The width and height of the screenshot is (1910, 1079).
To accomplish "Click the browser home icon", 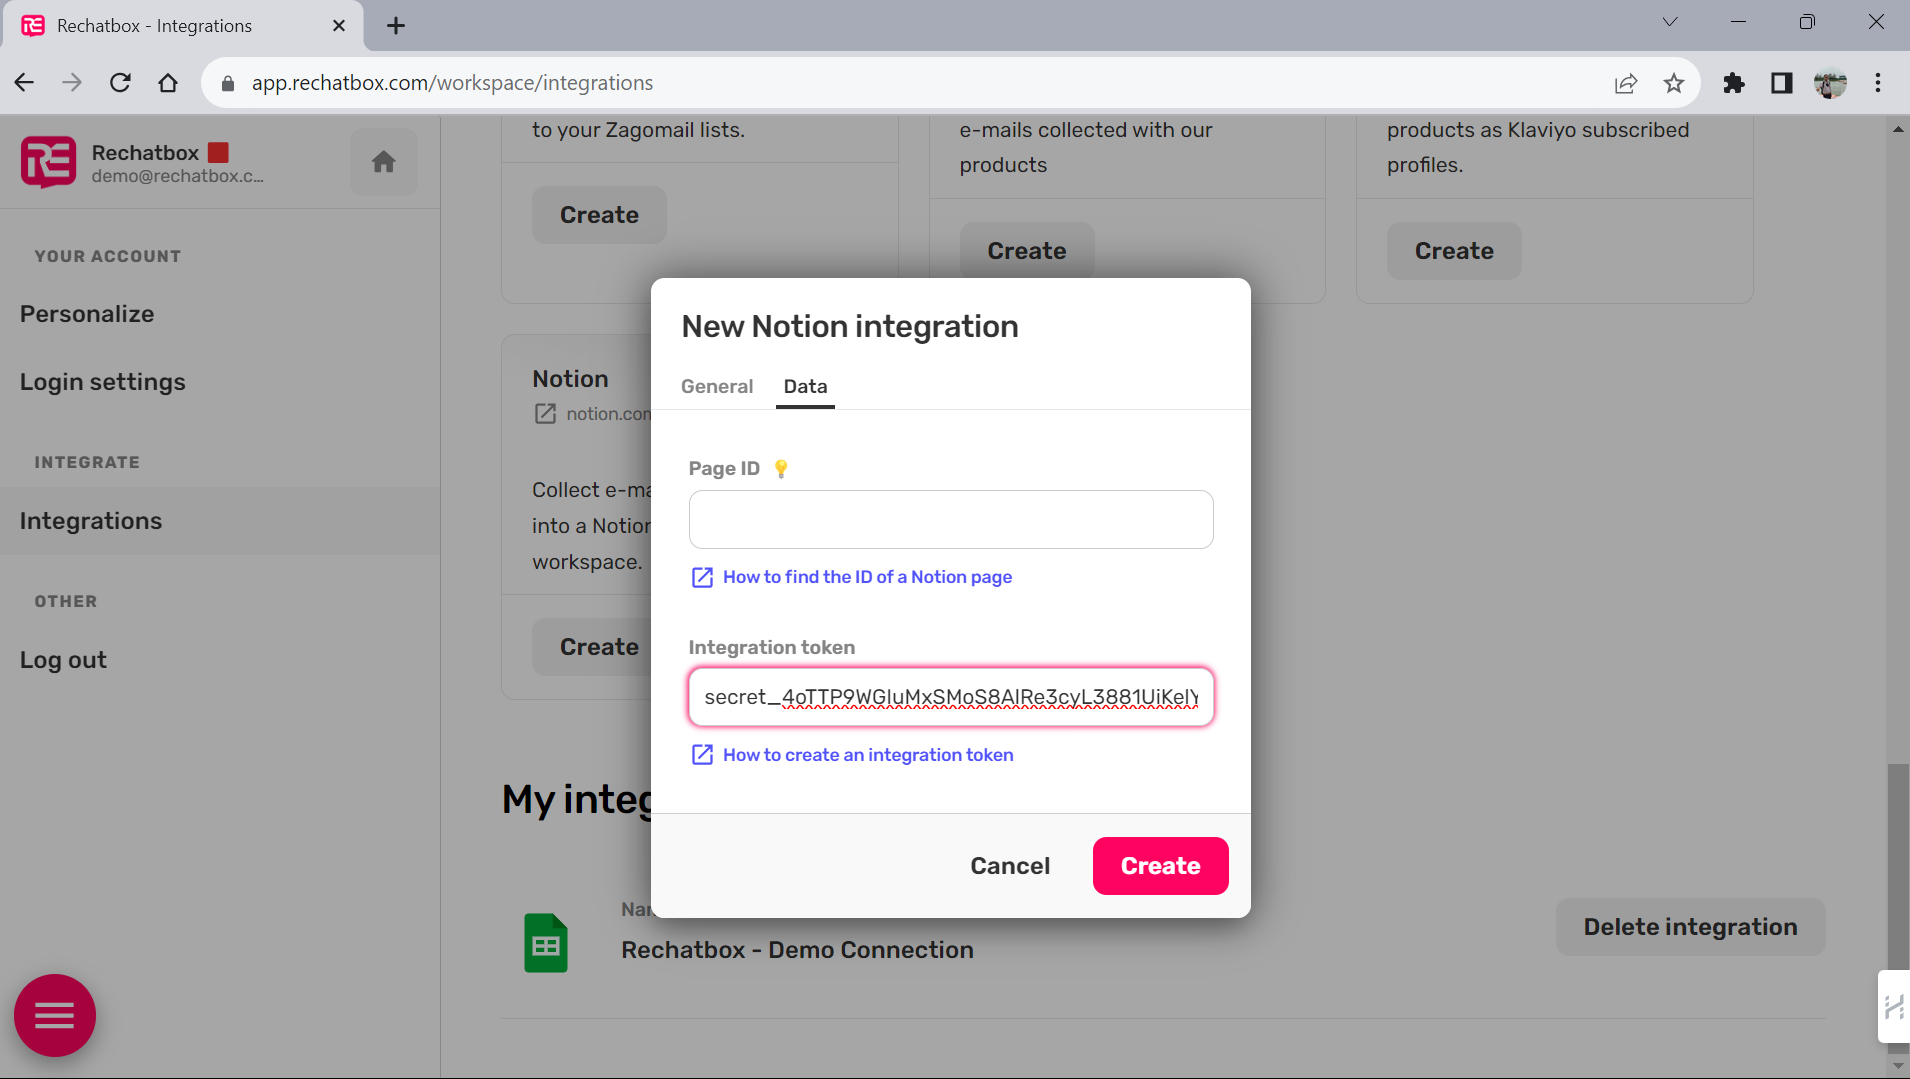I will 168,83.
